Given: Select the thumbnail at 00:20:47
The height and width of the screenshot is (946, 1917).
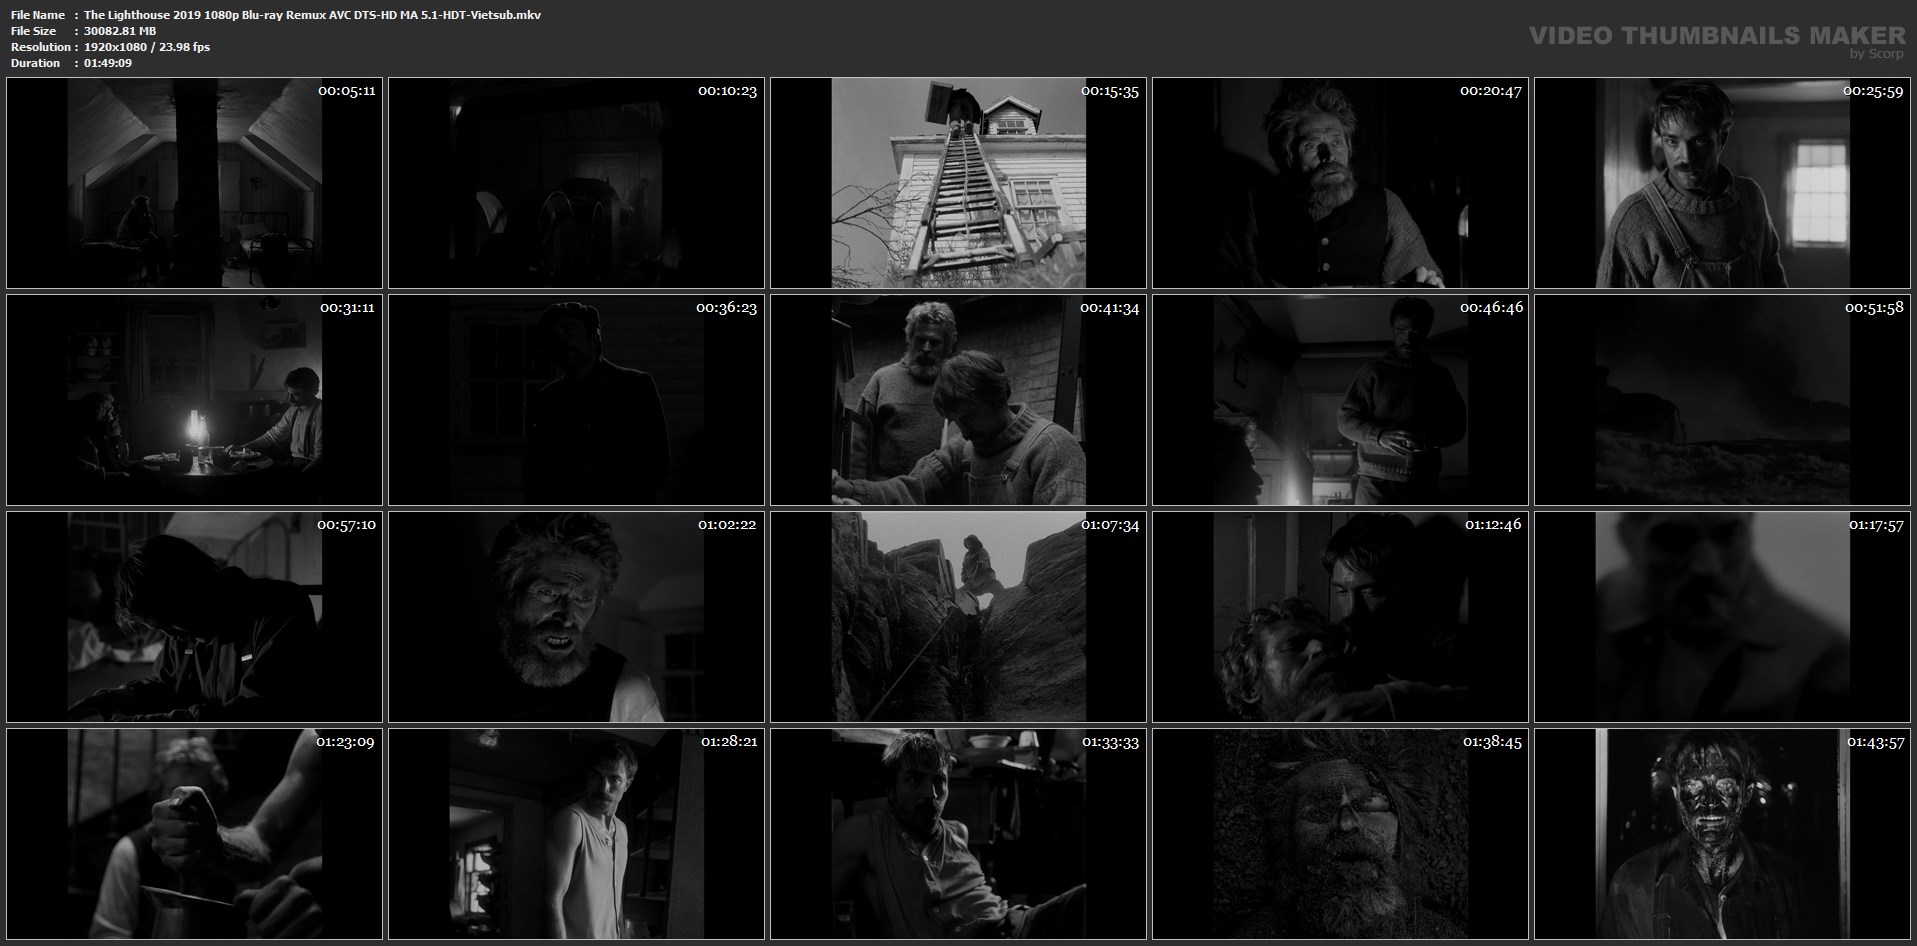Looking at the screenshot, I should click(x=1340, y=183).
